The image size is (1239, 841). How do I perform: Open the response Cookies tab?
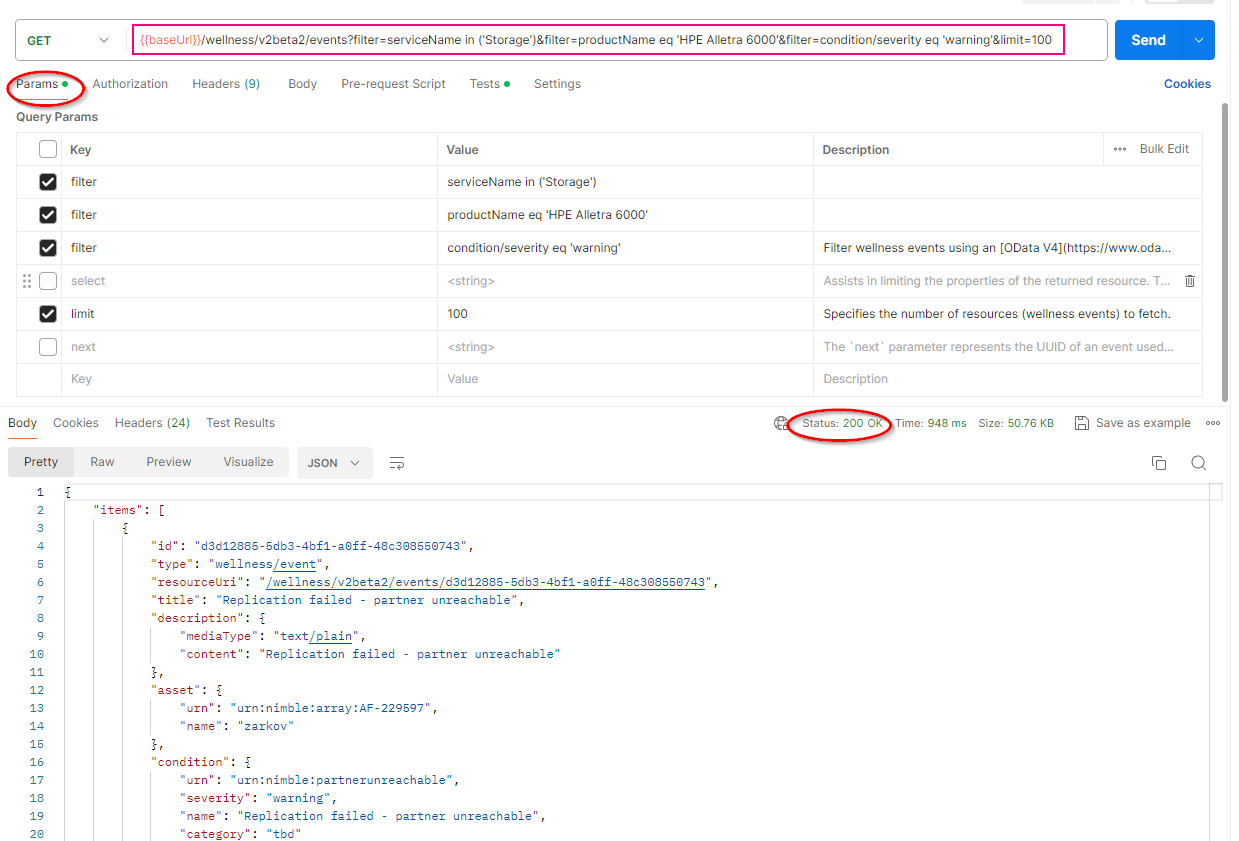(x=76, y=423)
